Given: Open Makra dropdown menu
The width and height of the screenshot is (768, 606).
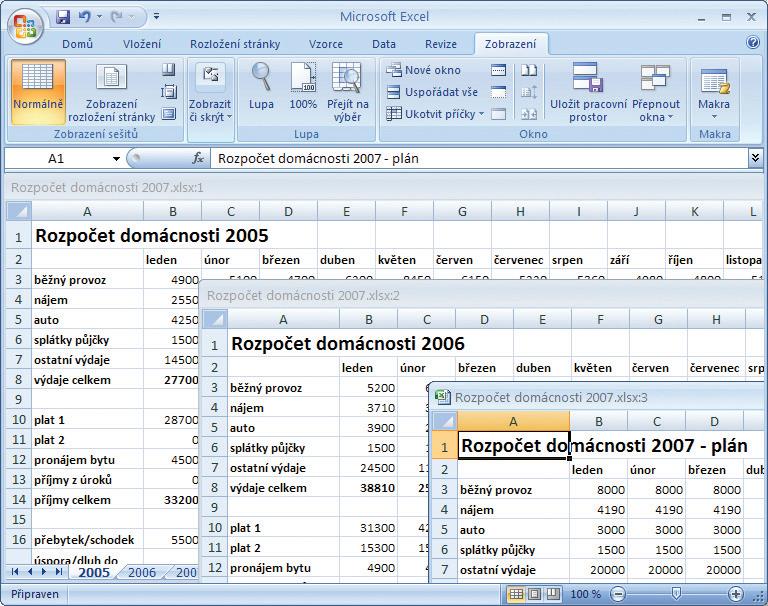Looking at the screenshot, I should pyautogui.click(x=714, y=92).
